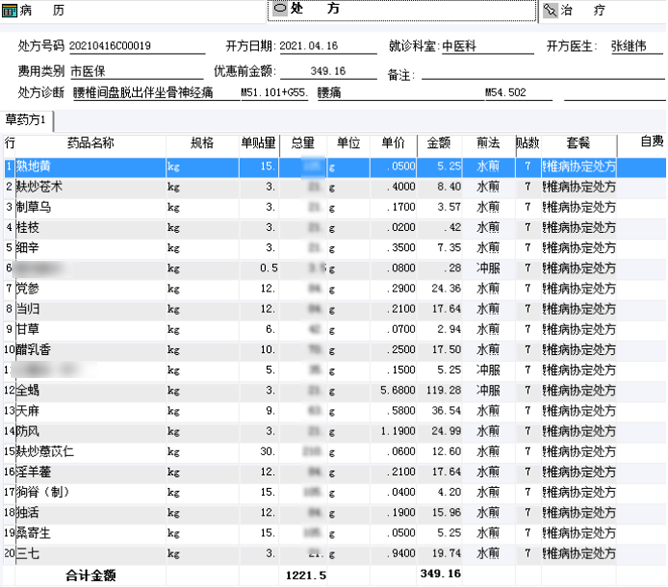Click the 套餐 column header
This screenshot has height=587, width=668.
coord(578,143)
